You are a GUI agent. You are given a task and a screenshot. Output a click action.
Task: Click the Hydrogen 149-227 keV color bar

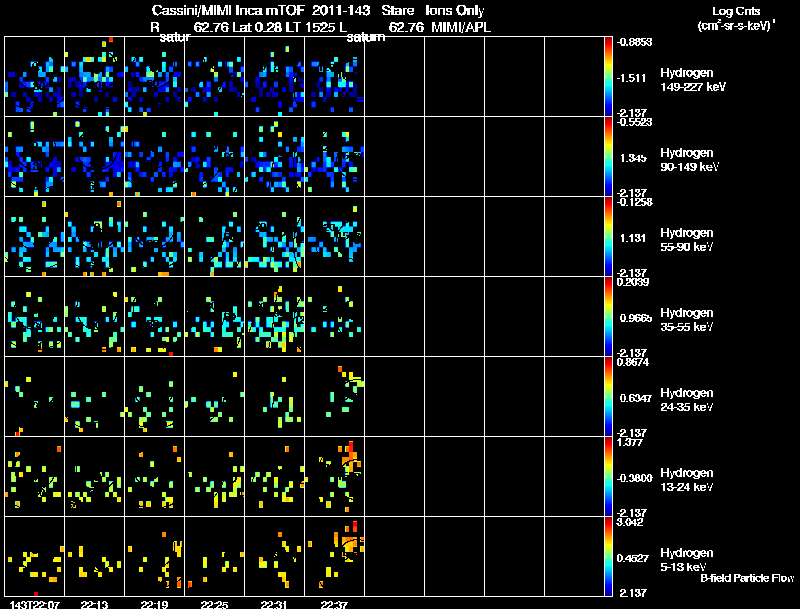[x=608, y=77]
